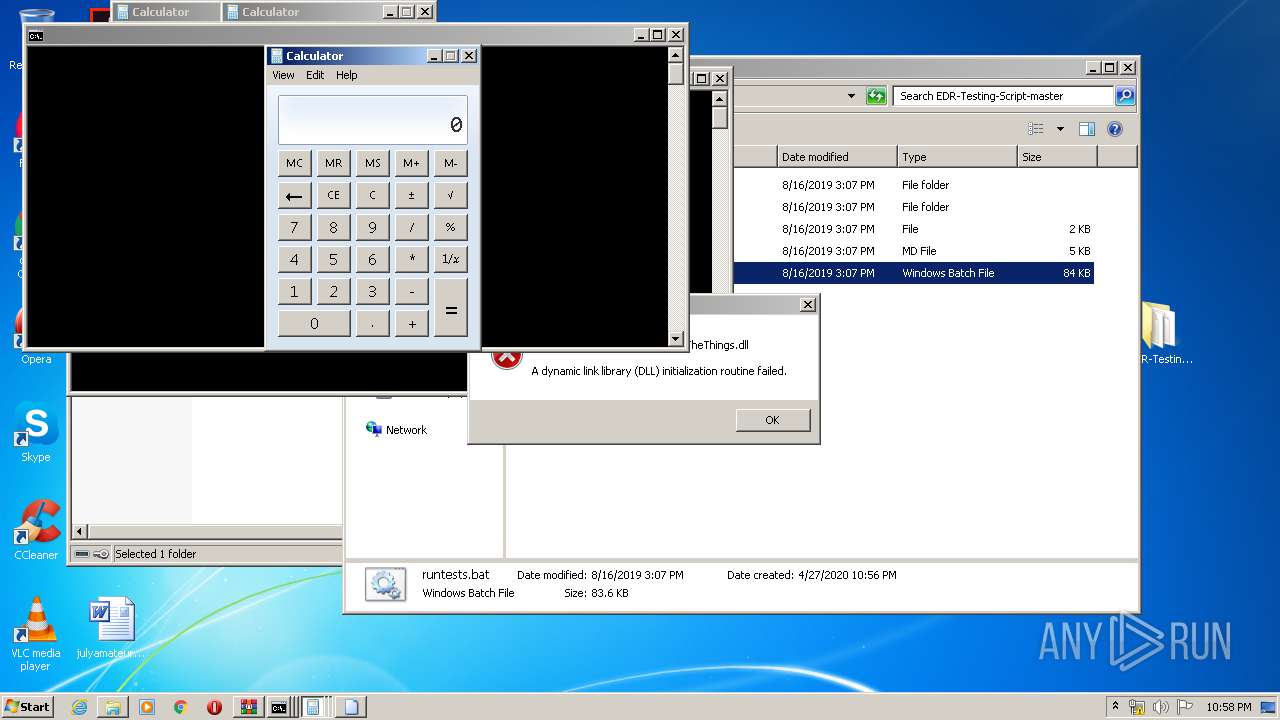Switch to the Calculator taskbar button
Viewport: 1280px width, 720px height.
(314, 707)
